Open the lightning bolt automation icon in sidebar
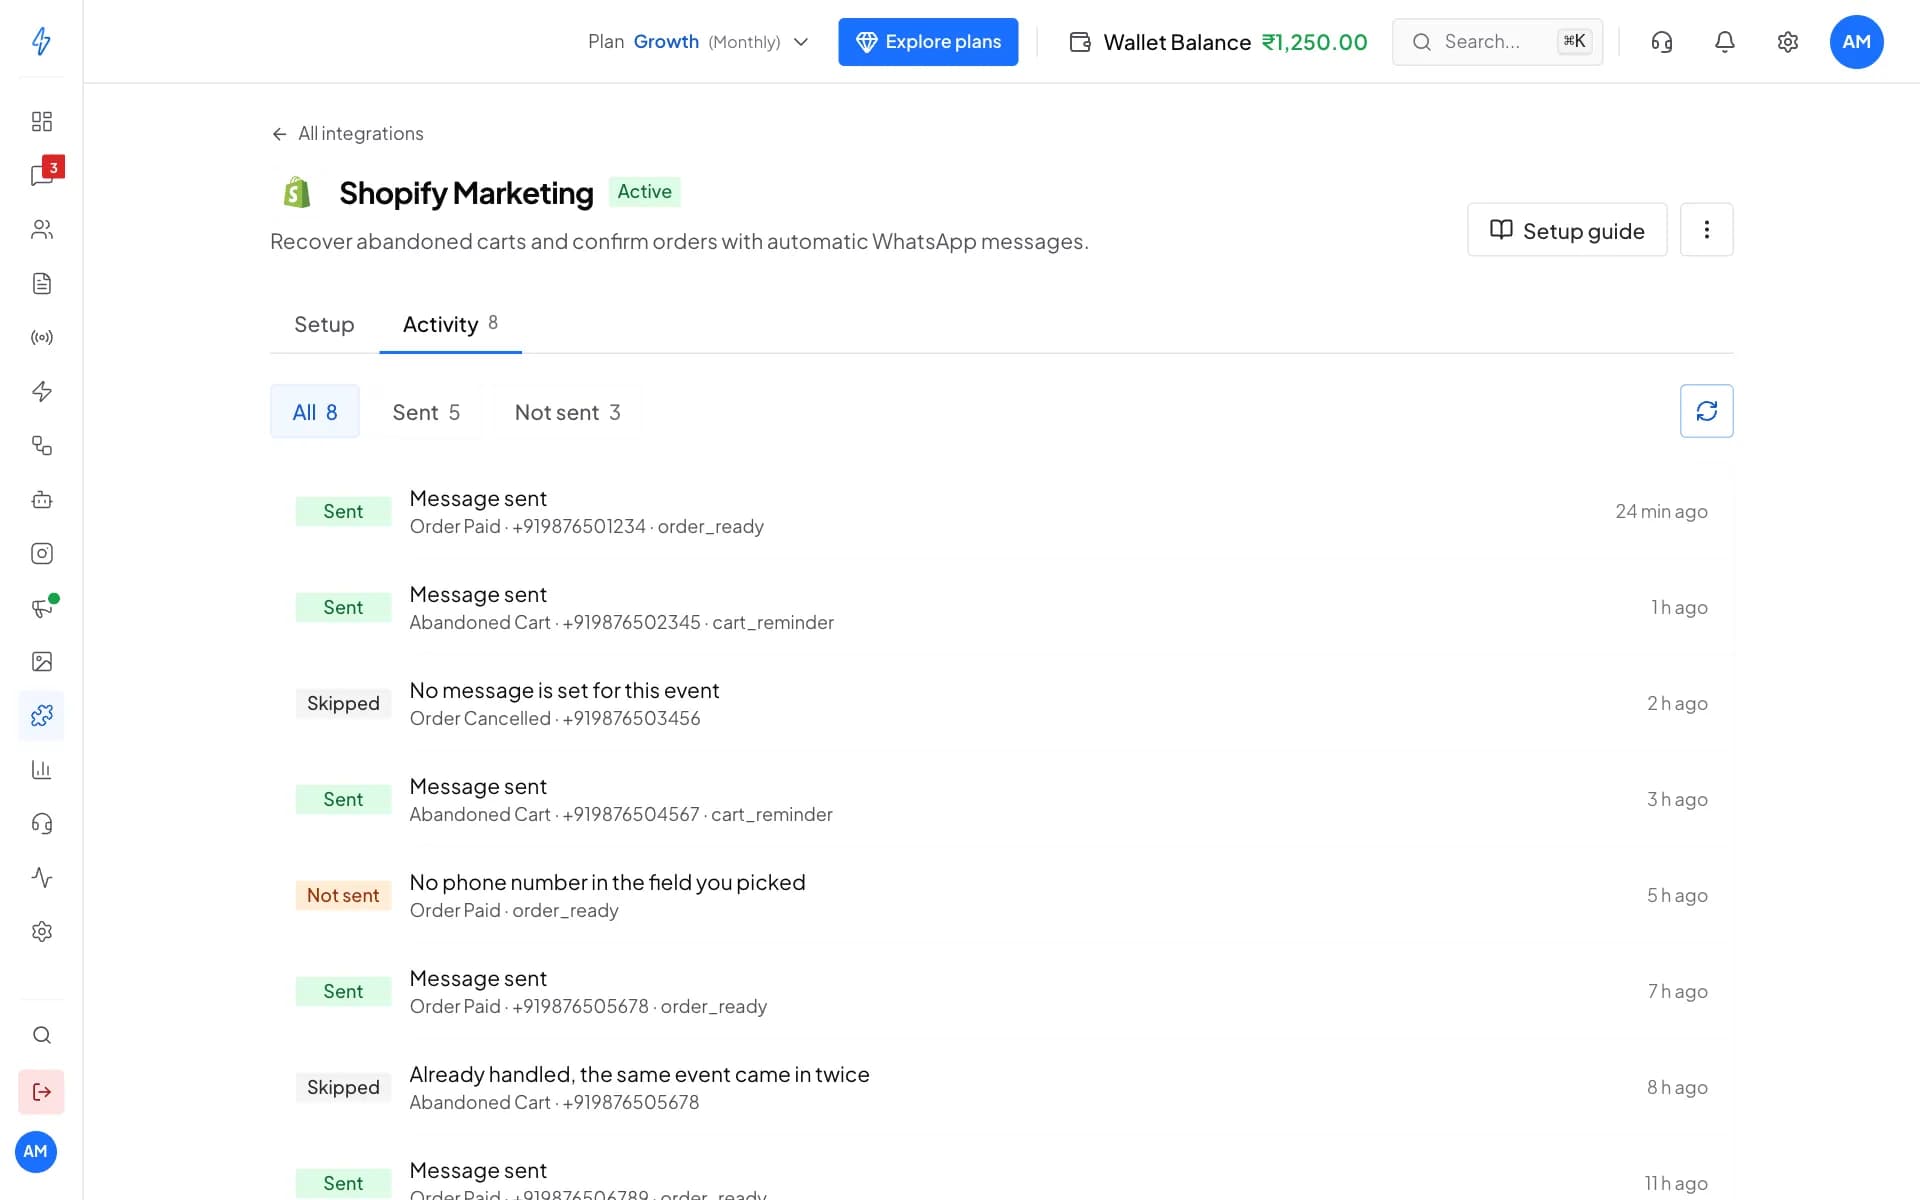Screen dimensions: 1920x1200 pos(41,391)
